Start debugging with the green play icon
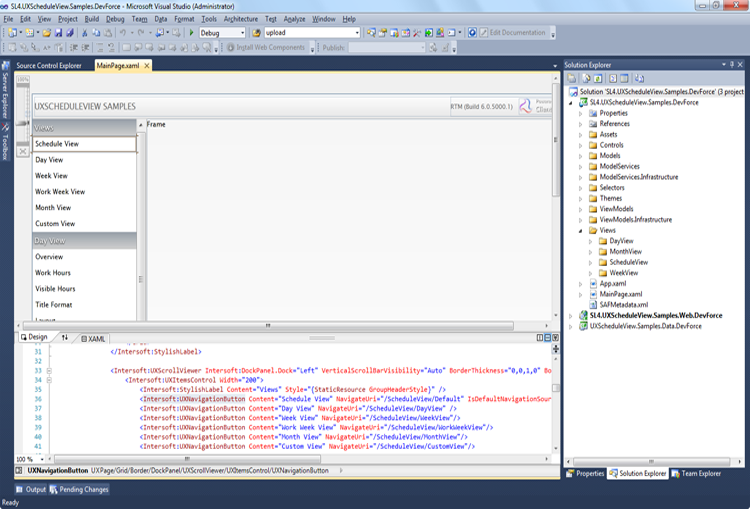Viewport: 750px width, 509px height. click(x=191, y=33)
